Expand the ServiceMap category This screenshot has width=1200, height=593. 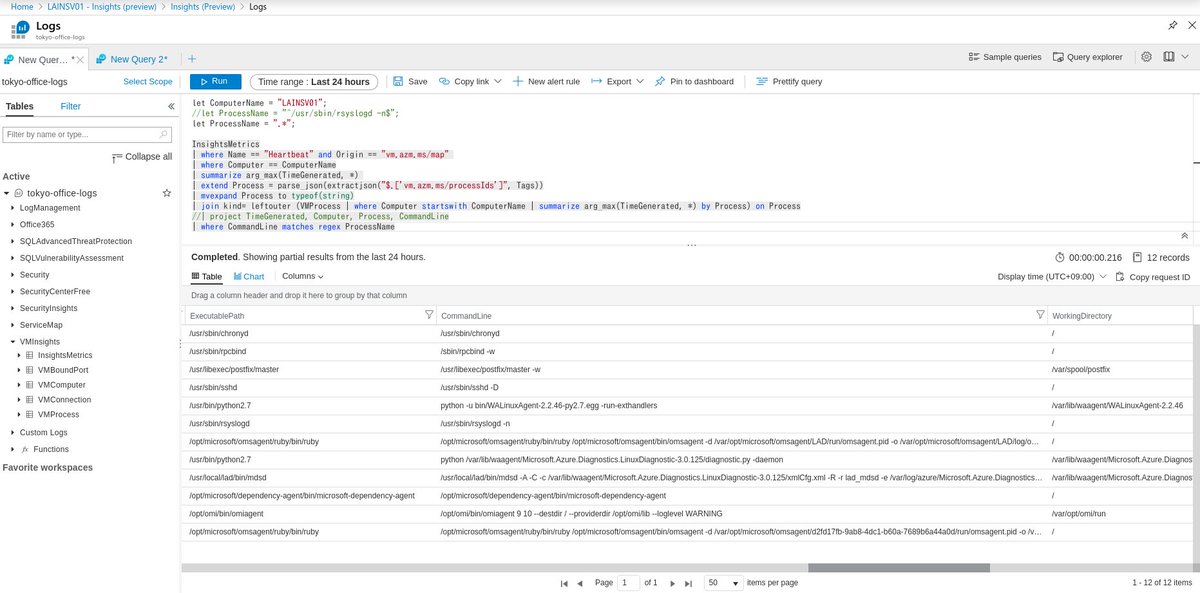pos(12,325)
